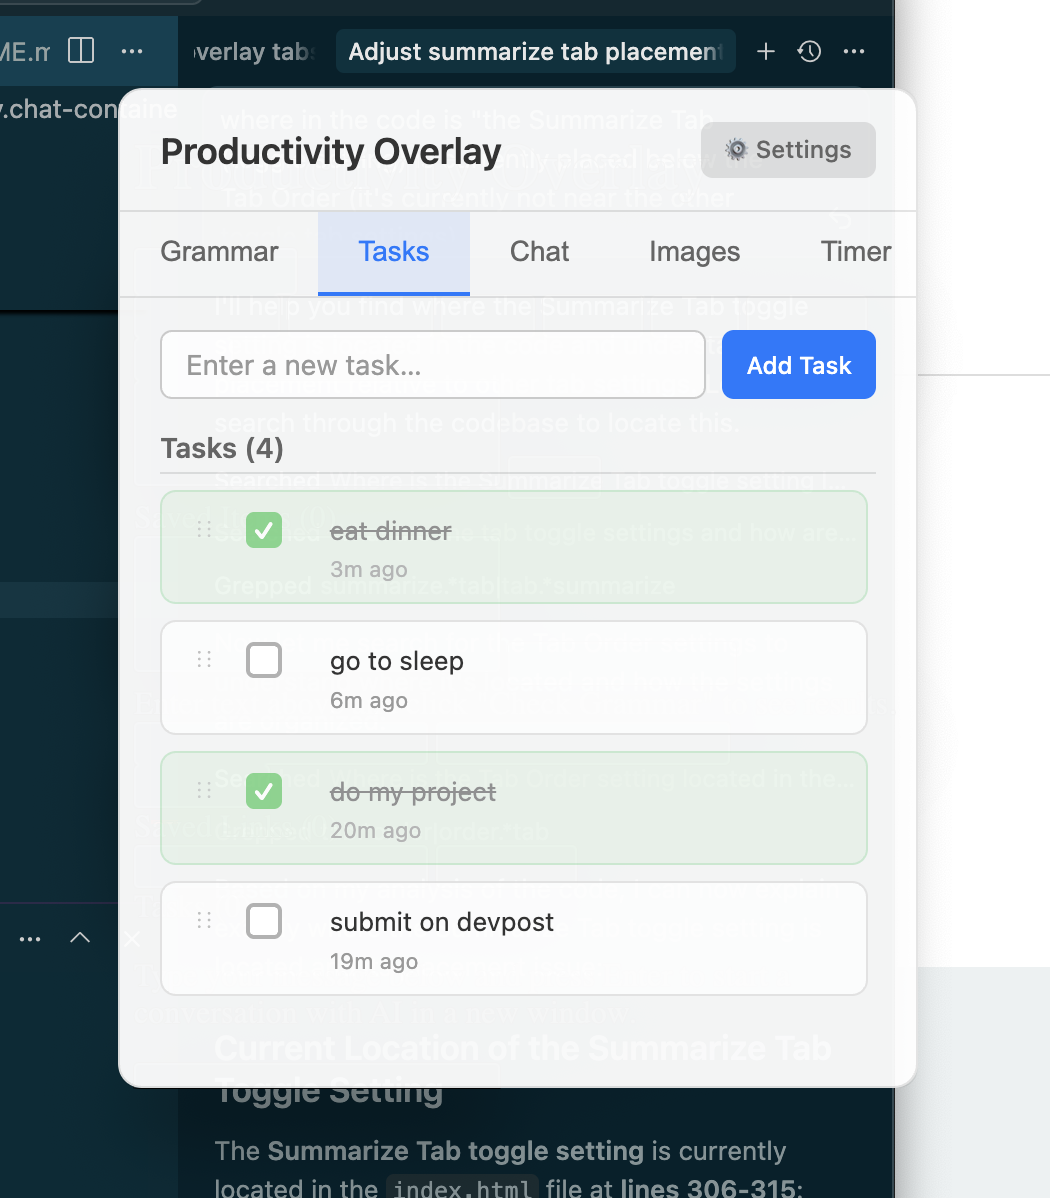Focus the 'Enter a new task...' field
The height and width of the screenshot is (1198, 1050).
coord(433,364)
